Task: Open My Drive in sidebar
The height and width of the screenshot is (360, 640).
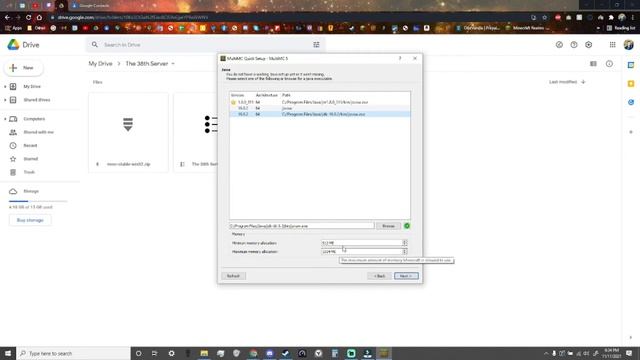Action: pos(32,87)
